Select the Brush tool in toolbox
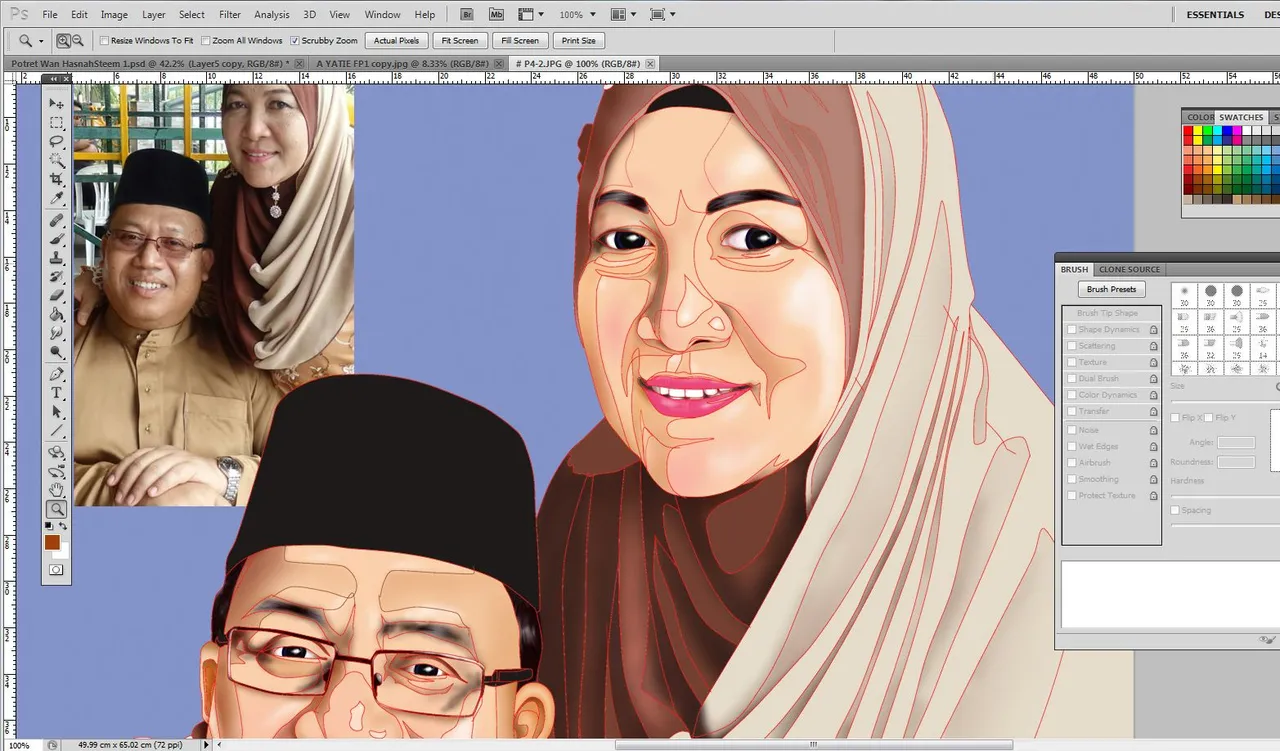 pos(56,240)
